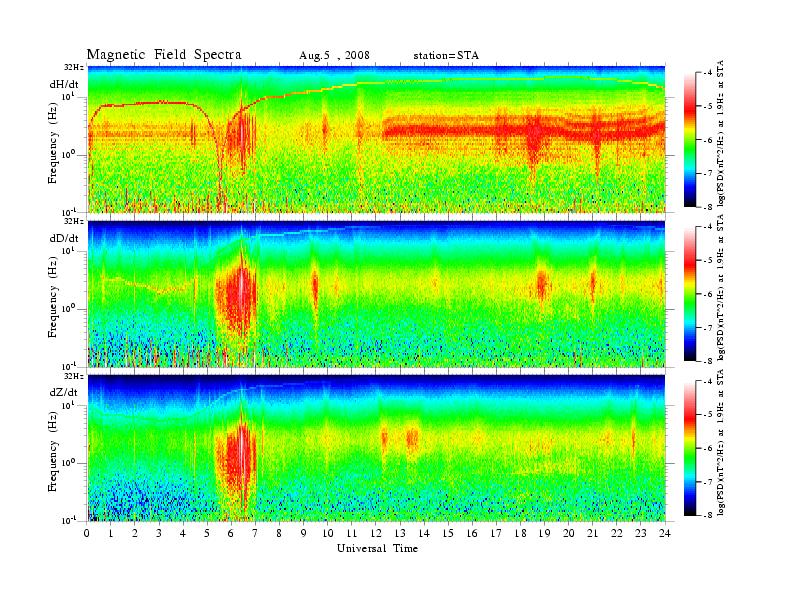
Task: Click the hour '24' tick label on time axis
Action: tap(664, 534)
